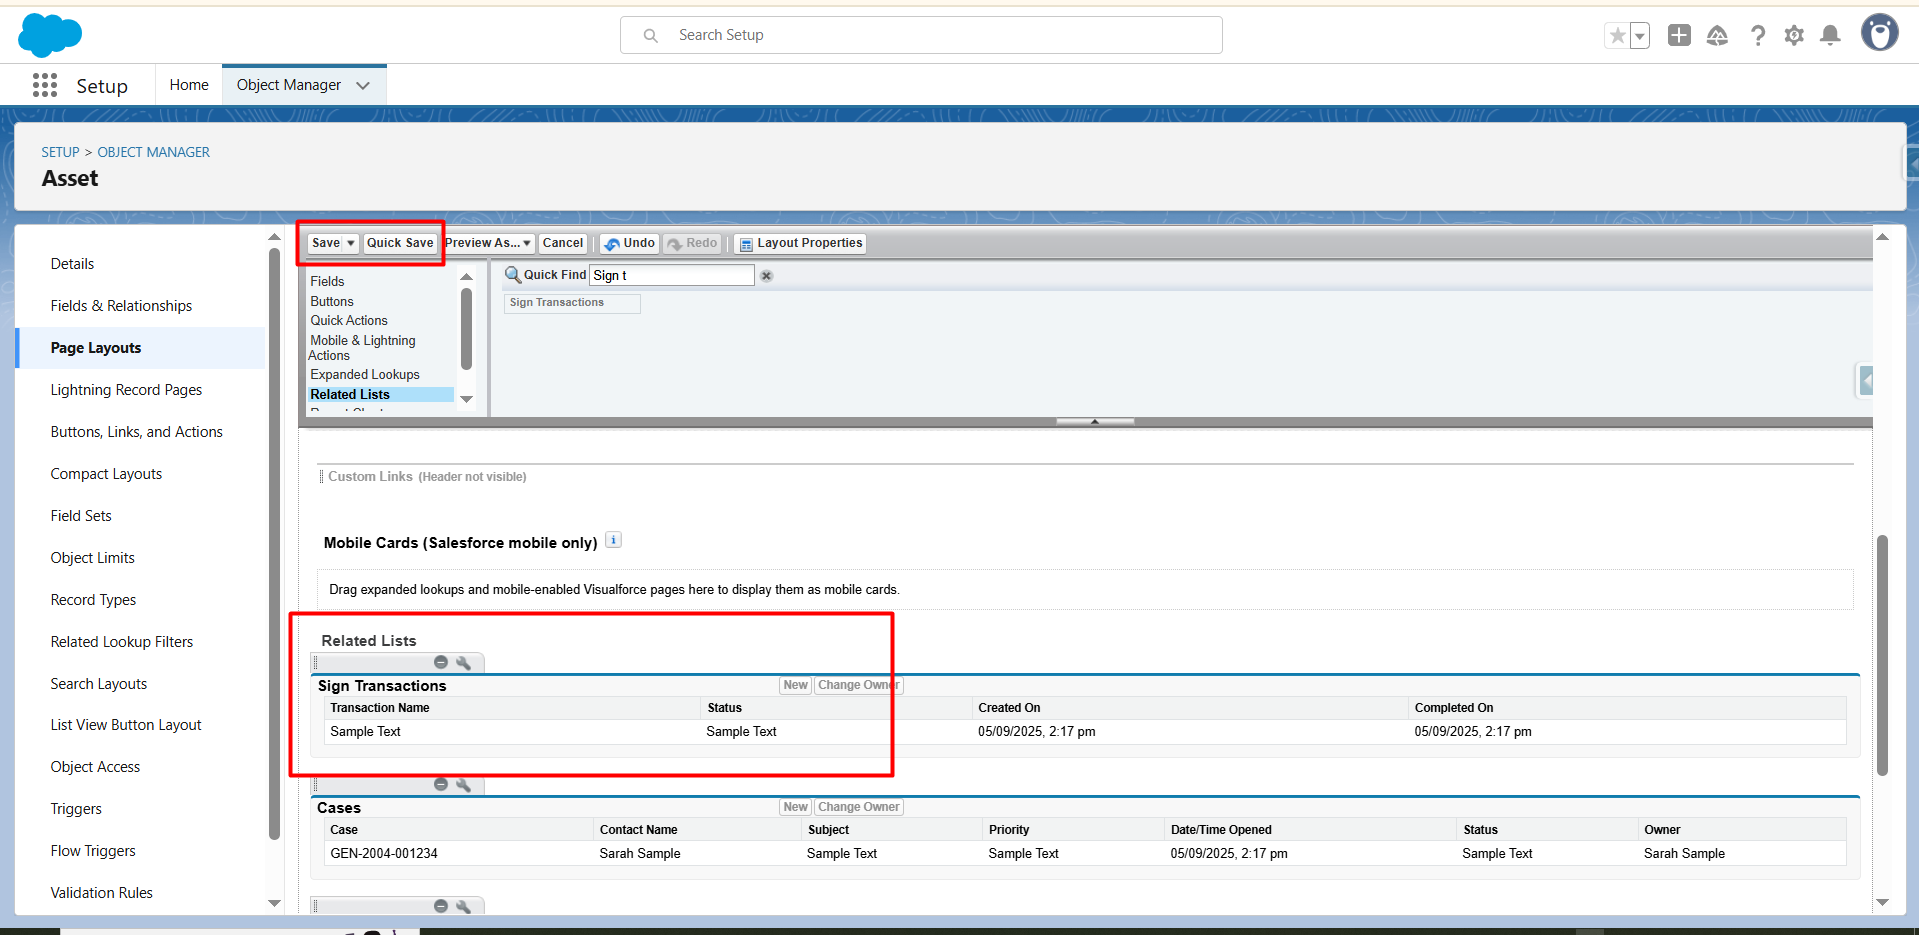Select Fields & Relationships in sidebar
The height and width of the screenshot is (935, 1919).
click(x=121, y=306)
